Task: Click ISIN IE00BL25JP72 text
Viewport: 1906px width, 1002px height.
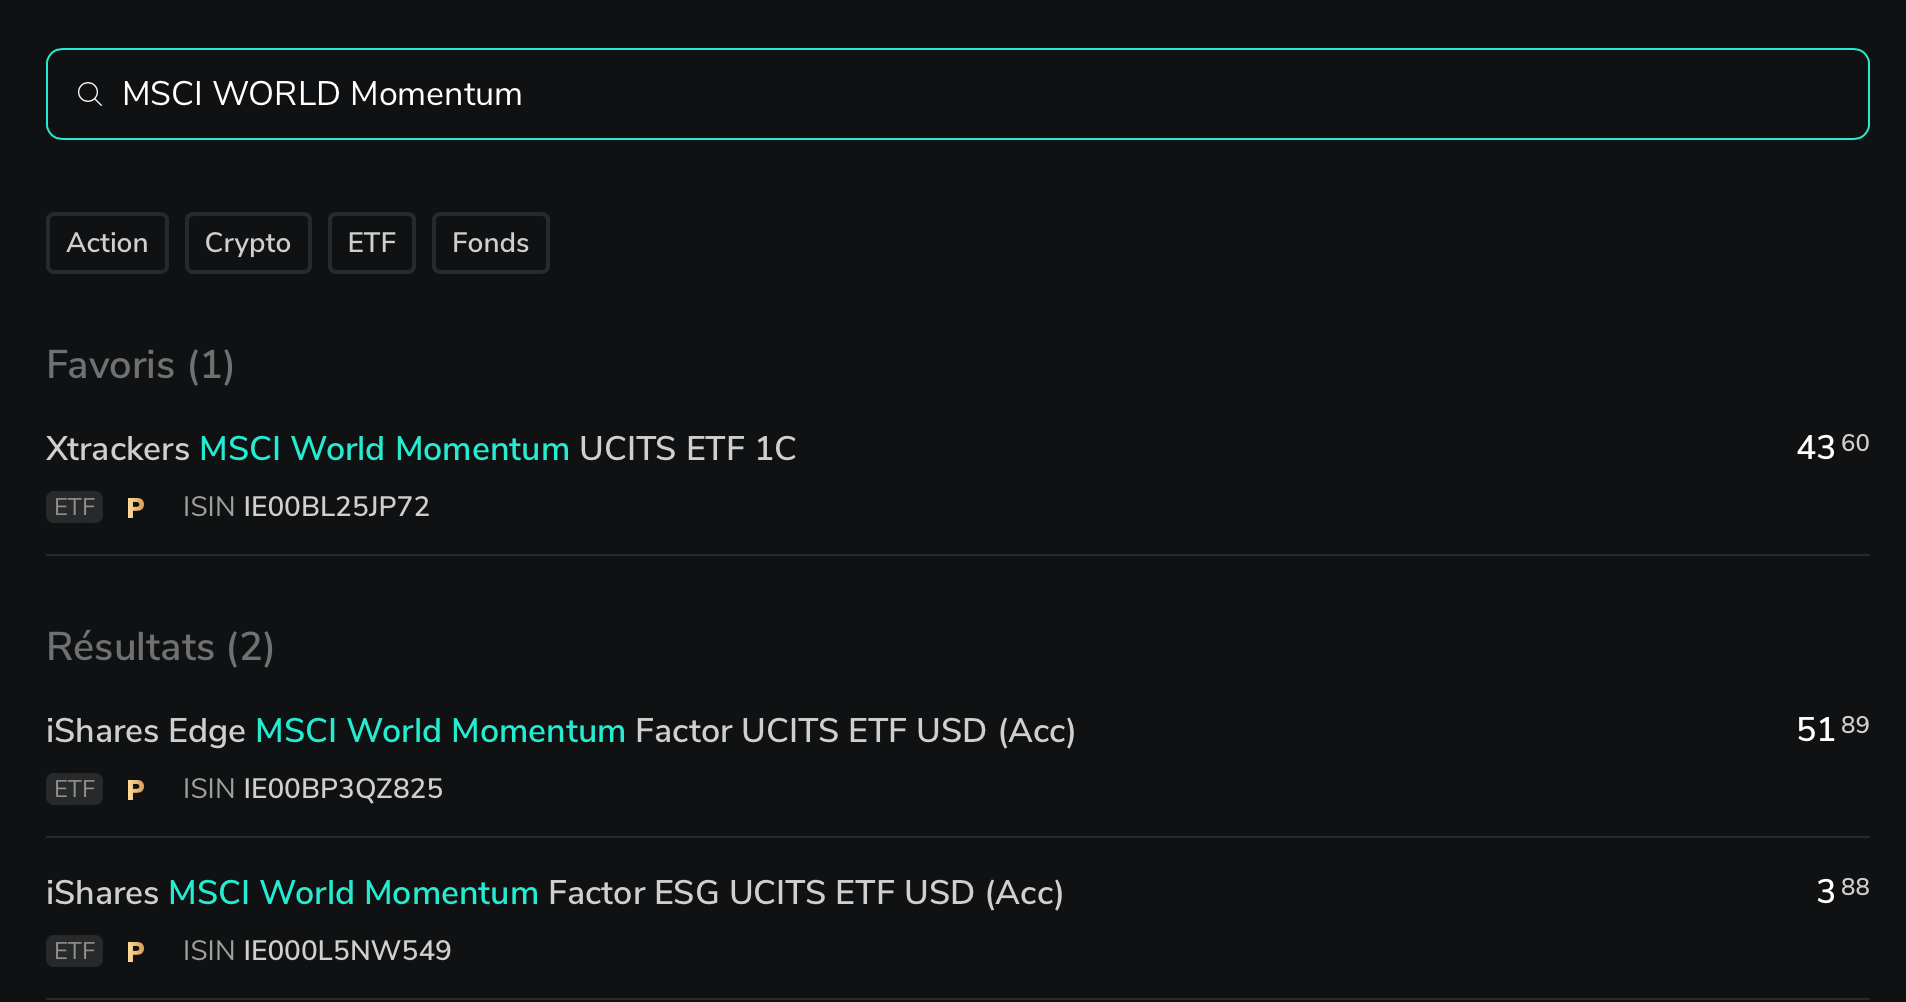Action: point(306,507)
